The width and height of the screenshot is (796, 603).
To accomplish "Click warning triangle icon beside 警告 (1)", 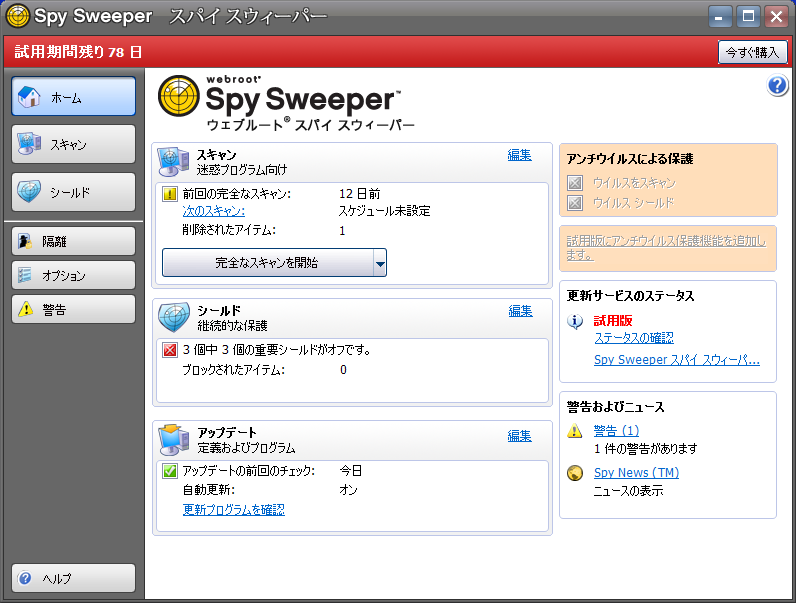I will 575,431.
